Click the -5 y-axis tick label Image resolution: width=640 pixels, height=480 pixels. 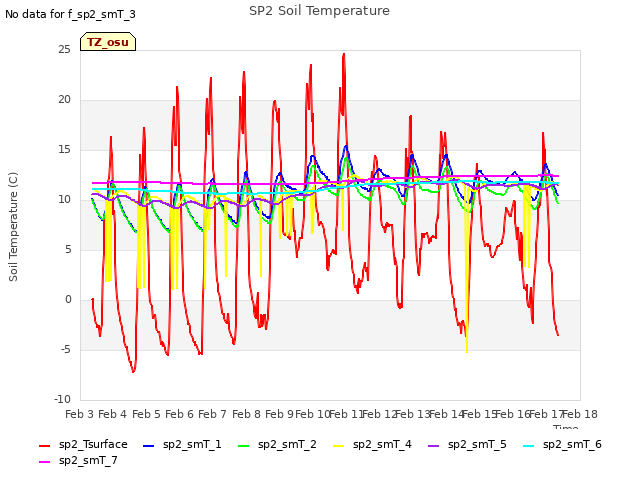(66, 350)
